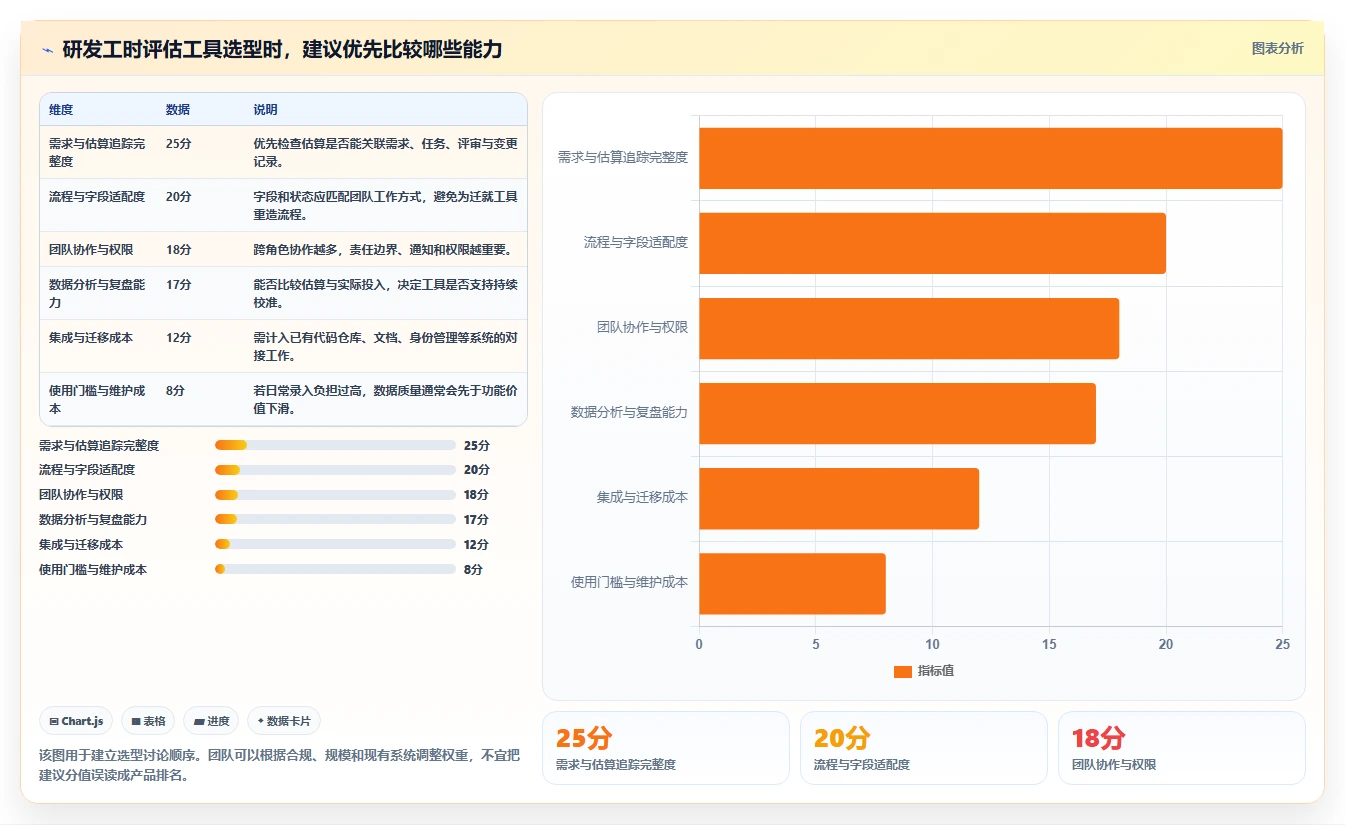Click the description starting 能否比较估算与实际投入
Screen dimensions: 1345x825
pyautogui.click(x=386, y=294)
